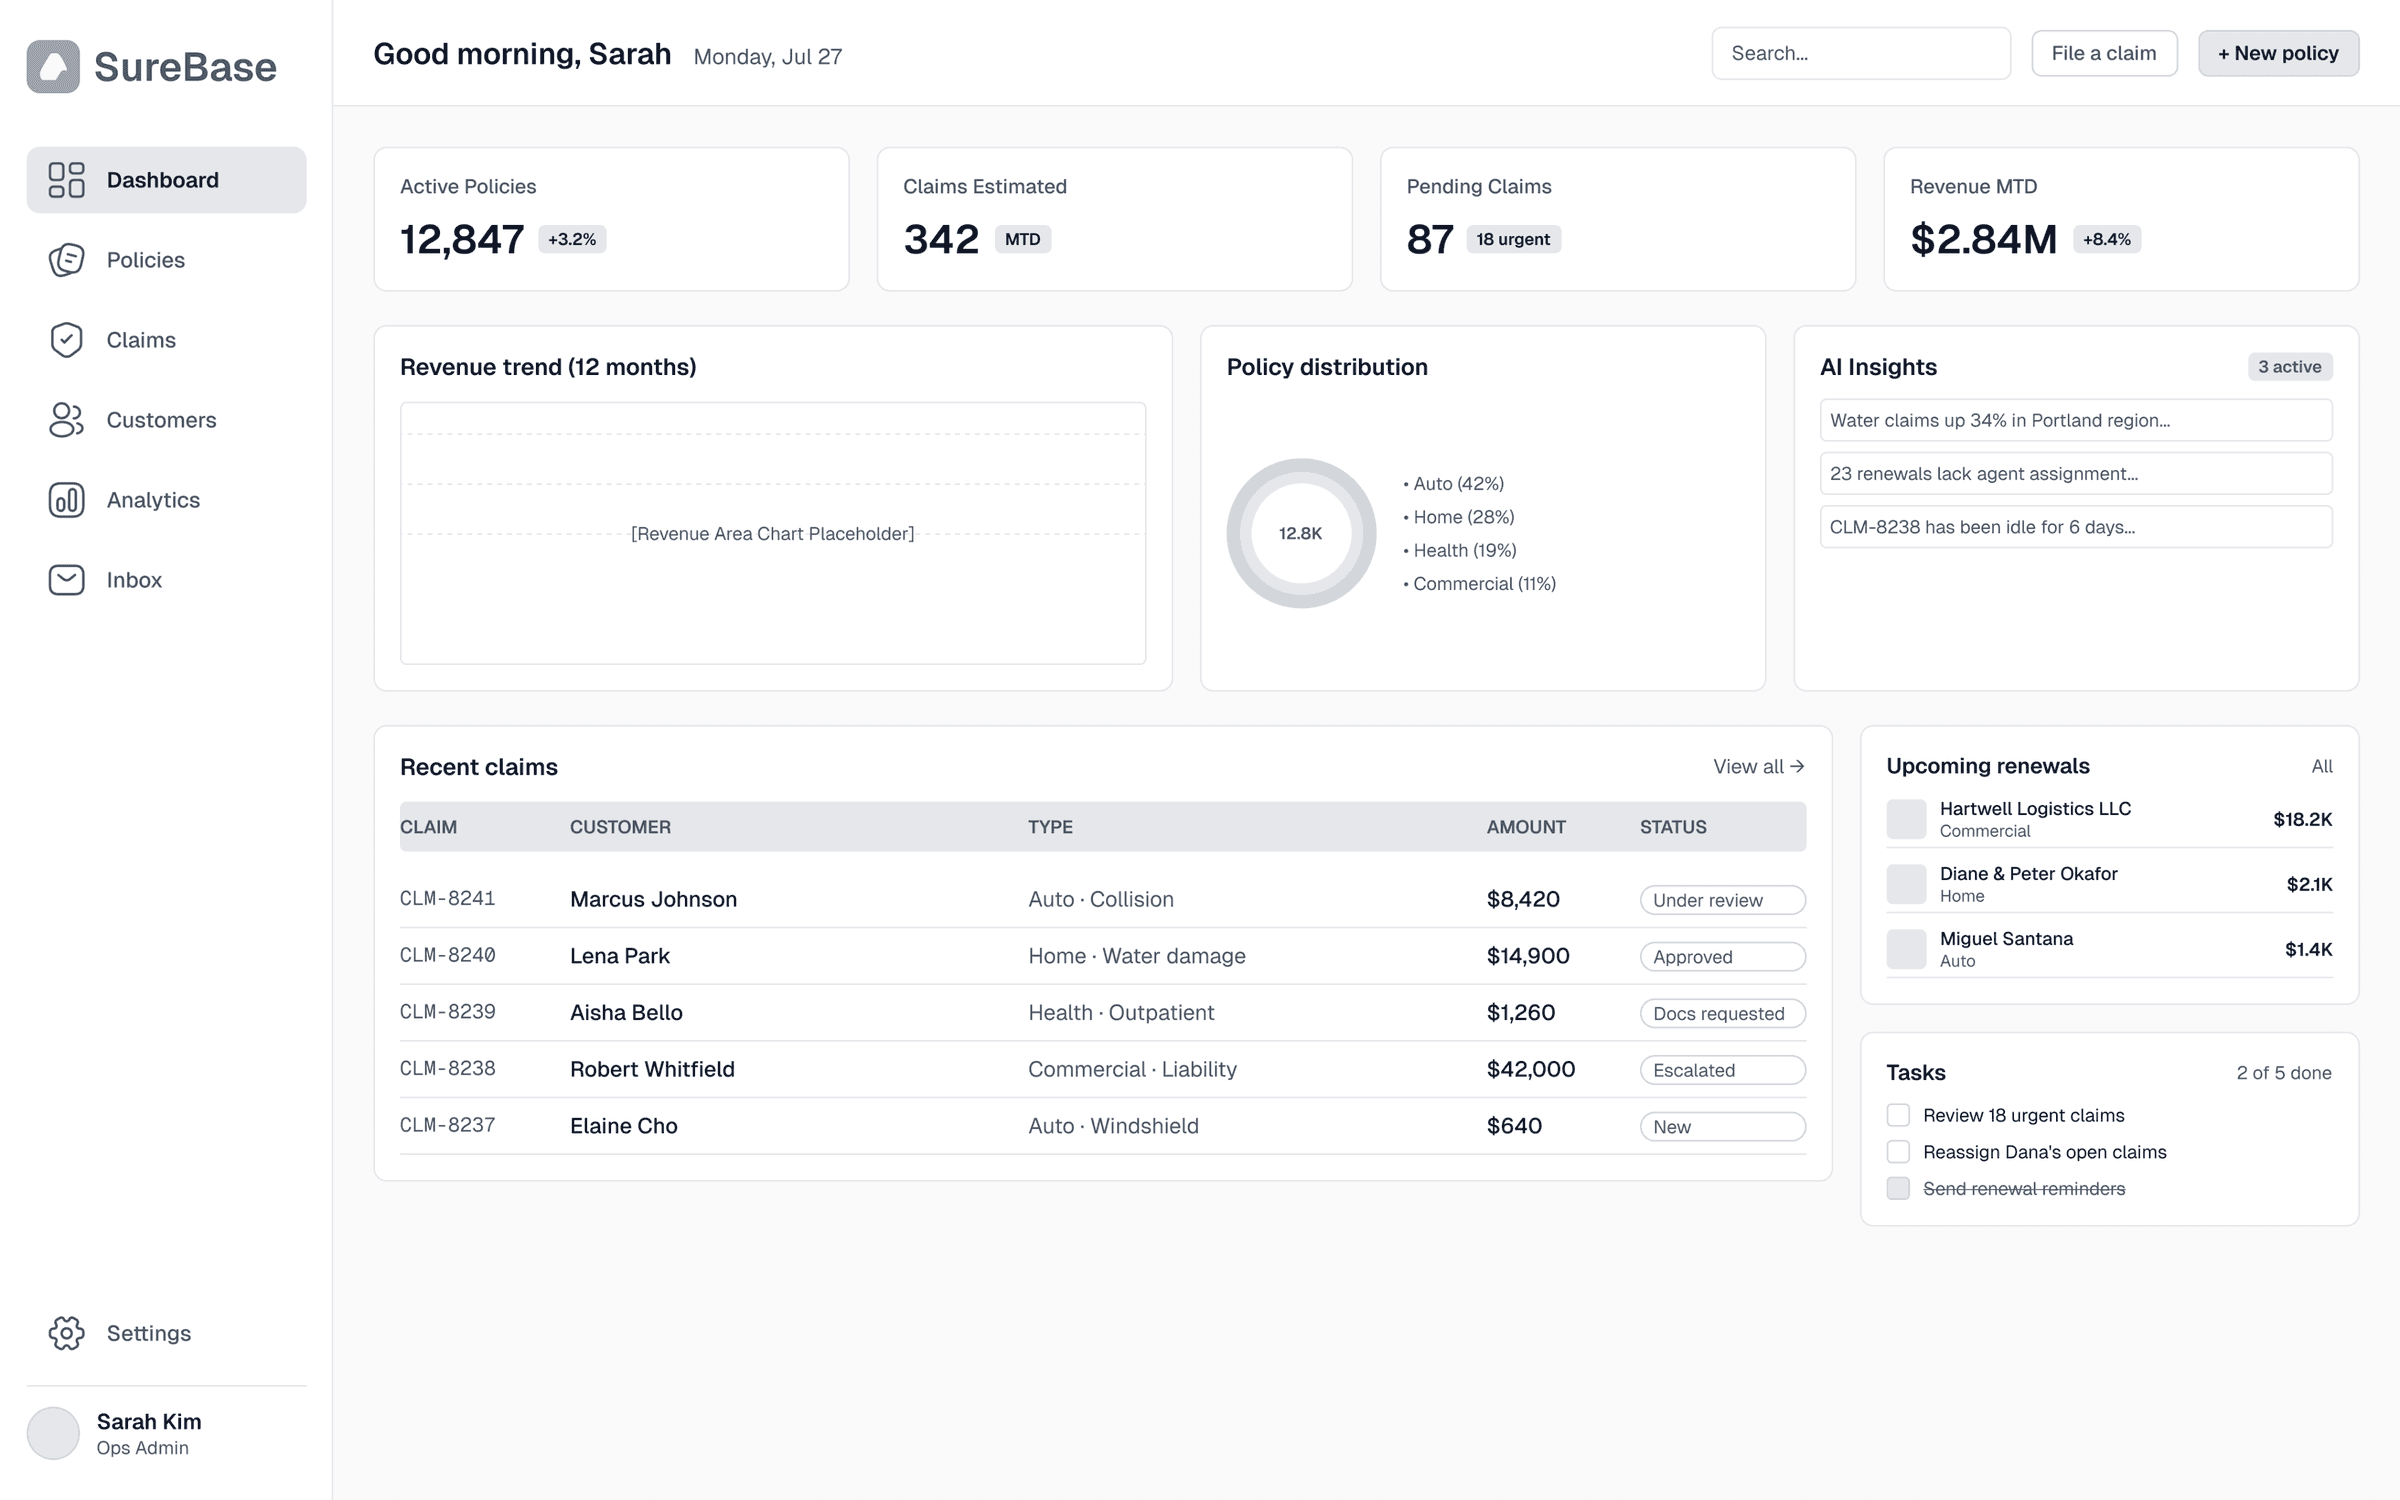Click the revenue area chart placeholder

pyautogui.click(x=773, y=533)
